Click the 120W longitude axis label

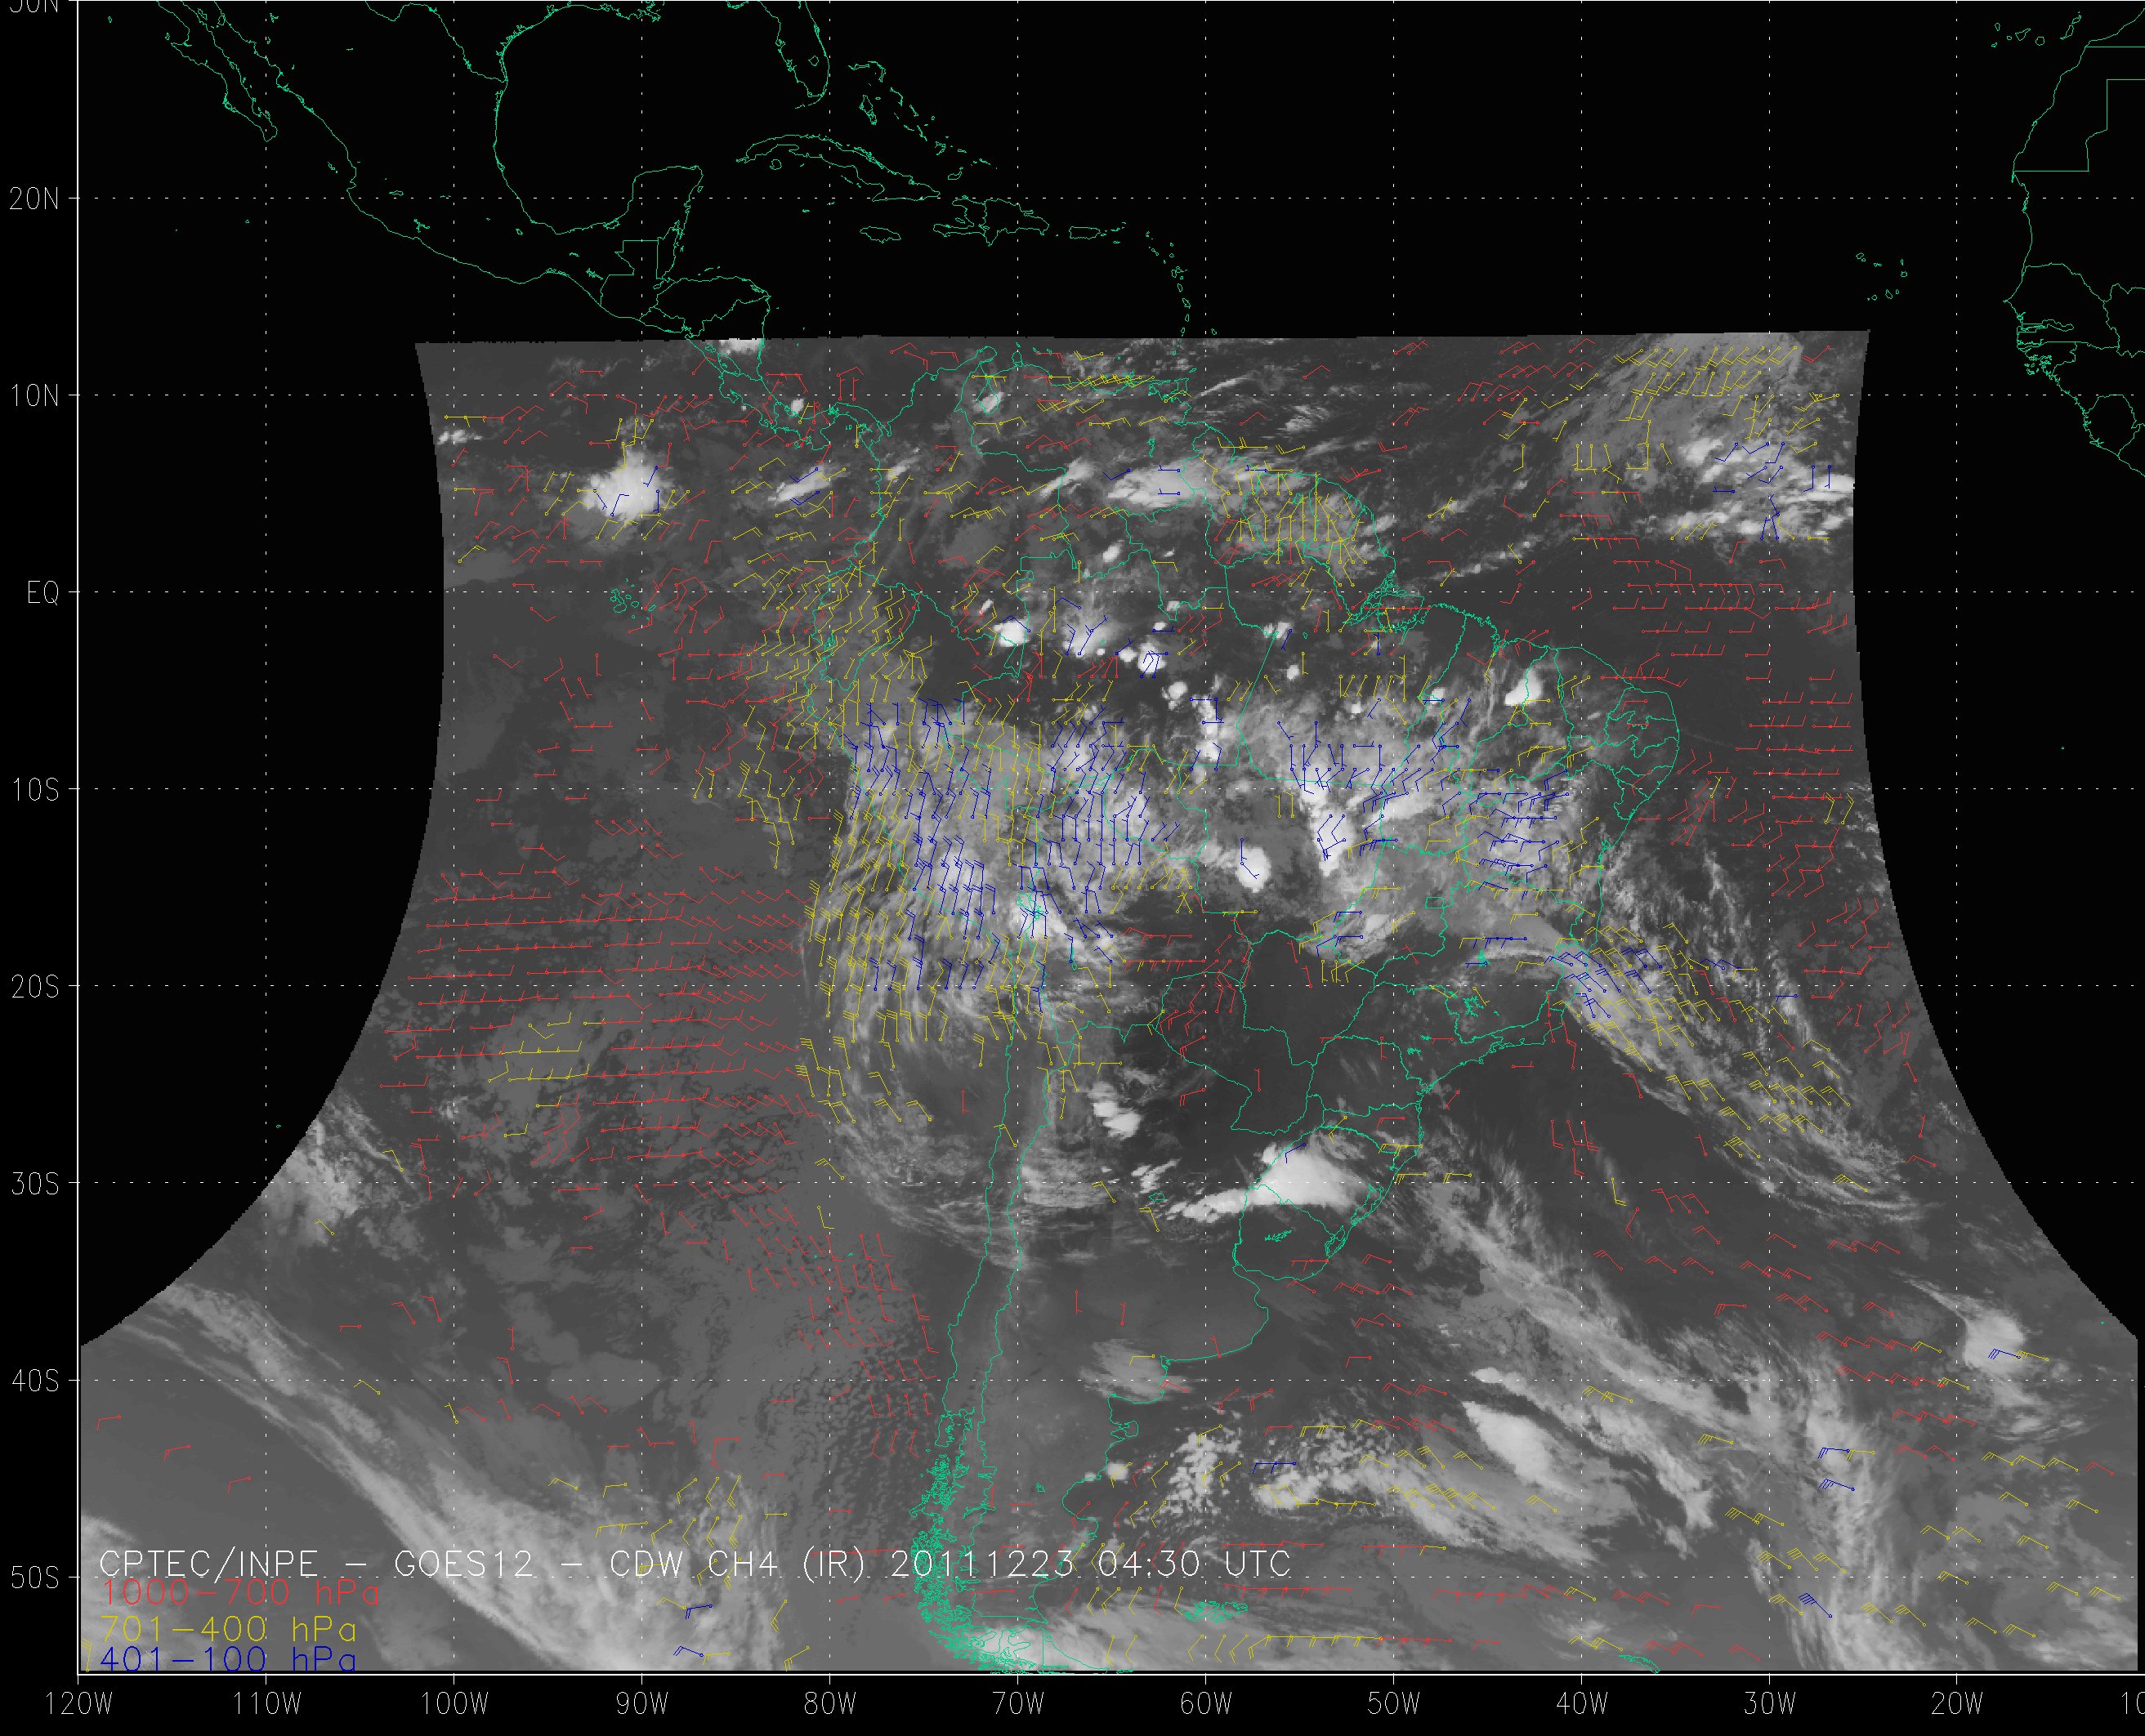79,1703
